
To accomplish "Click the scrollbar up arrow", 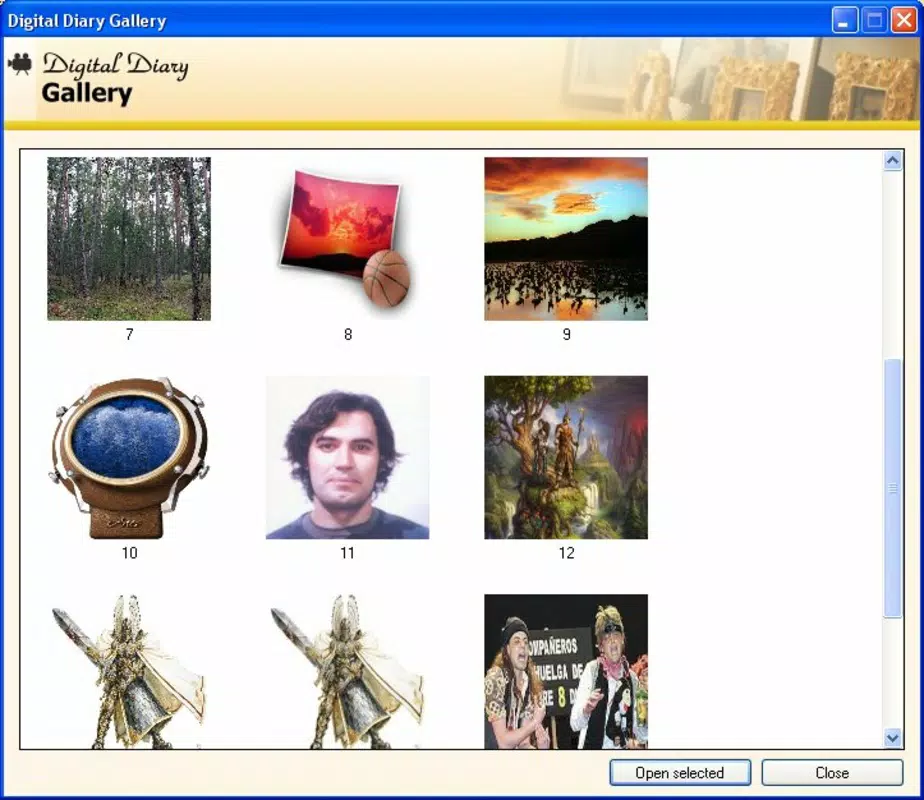I will point(893,160).
